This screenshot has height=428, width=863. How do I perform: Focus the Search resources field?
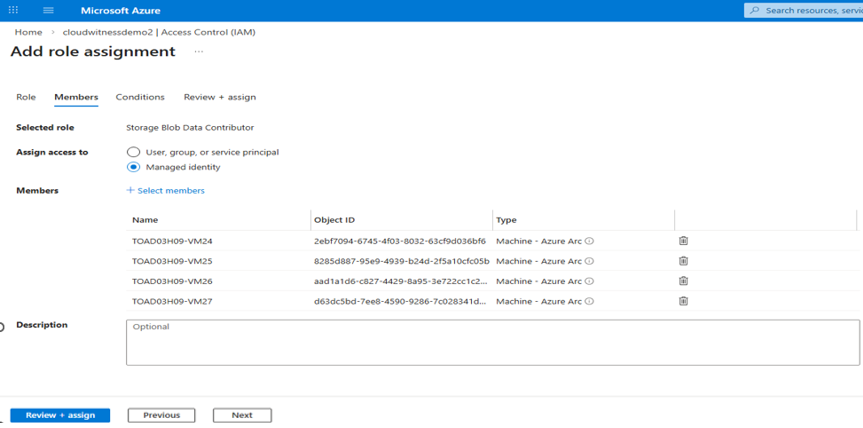tap(804, 10)
